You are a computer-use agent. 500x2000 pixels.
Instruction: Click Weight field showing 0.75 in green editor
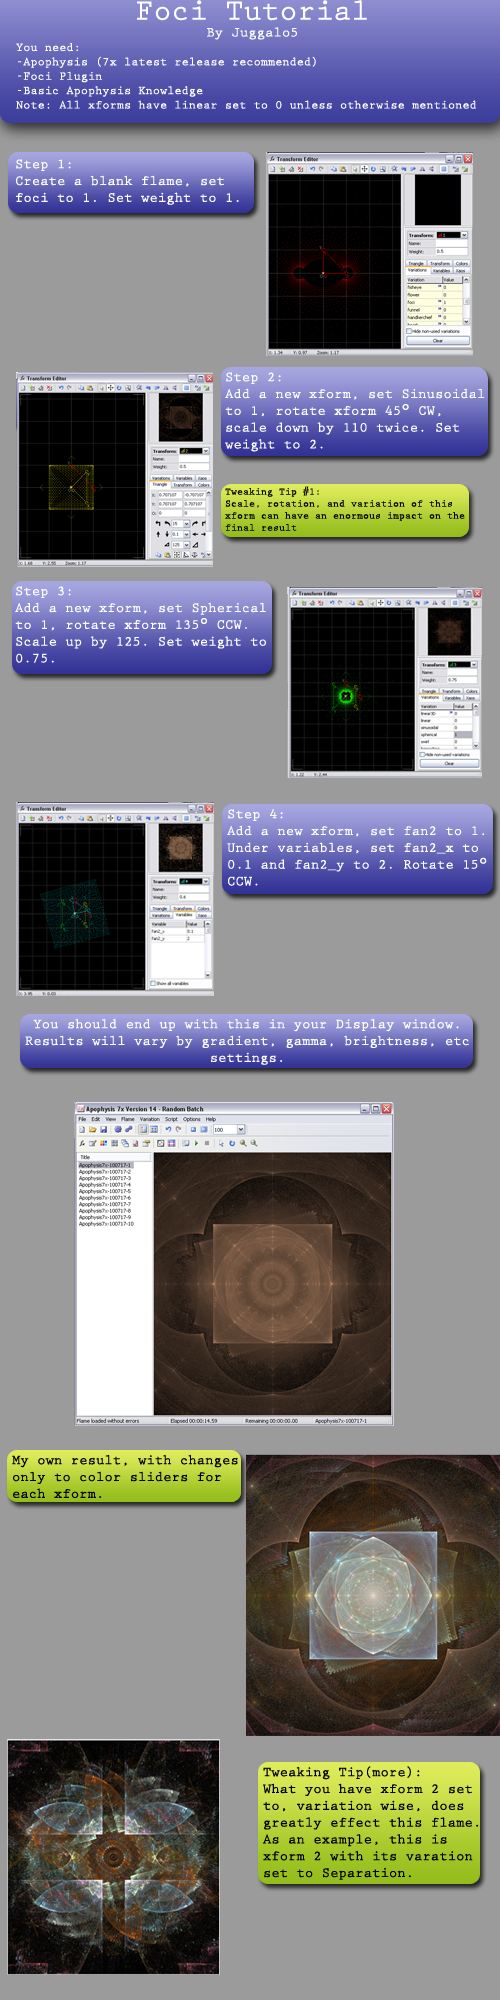pos(463,680)
